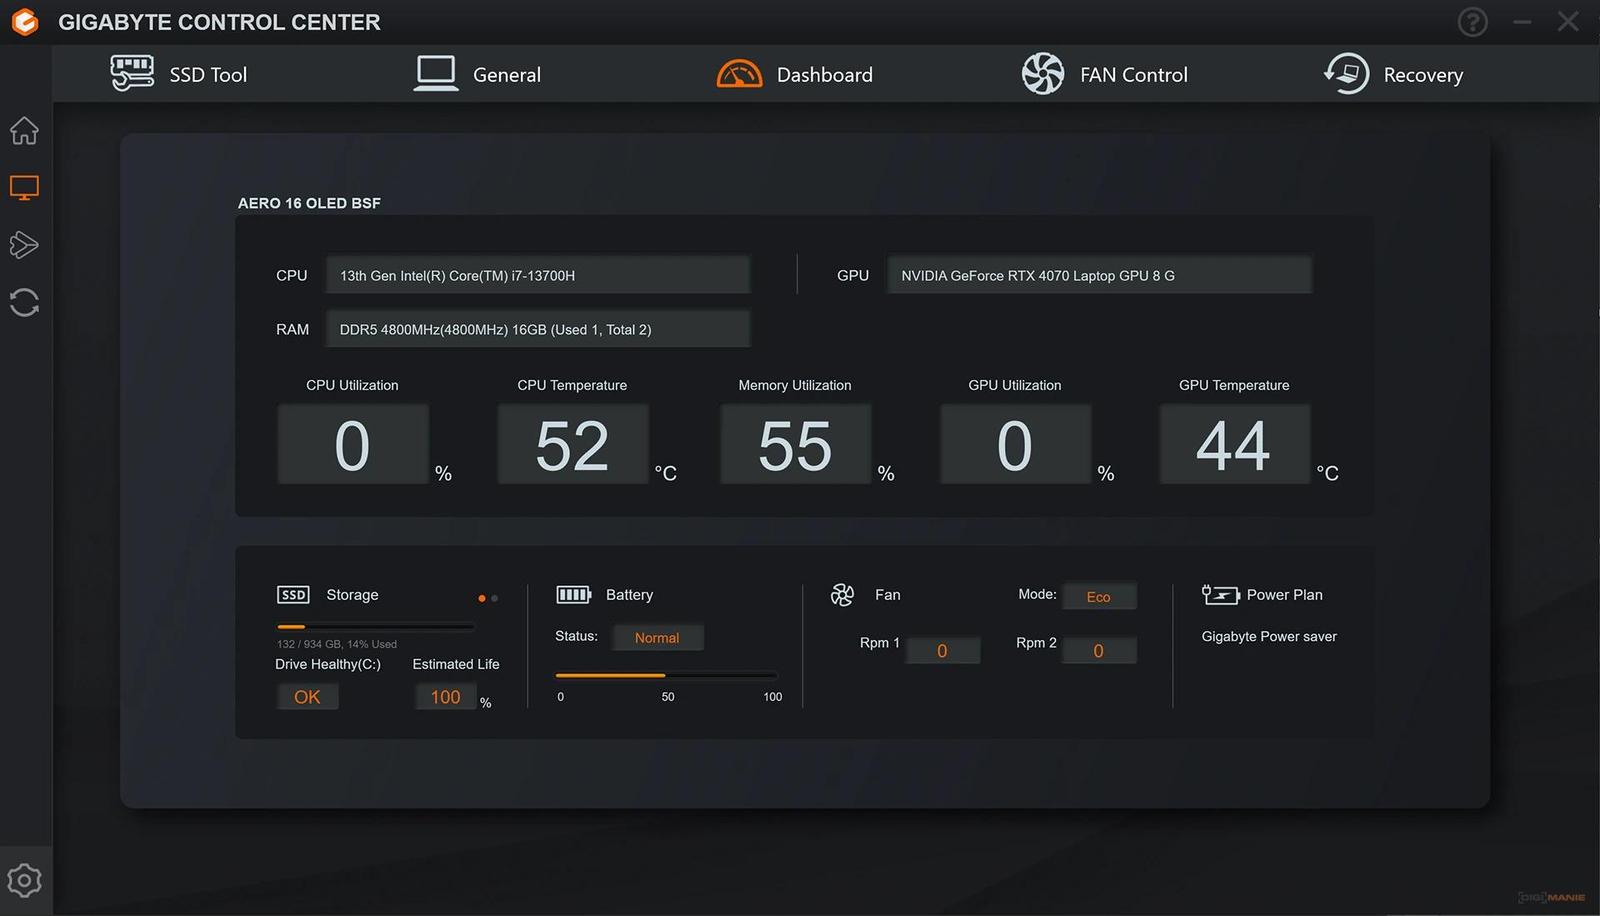Click the fan icon in the Fan section
1600x916 pixels.
coord(843,594)
